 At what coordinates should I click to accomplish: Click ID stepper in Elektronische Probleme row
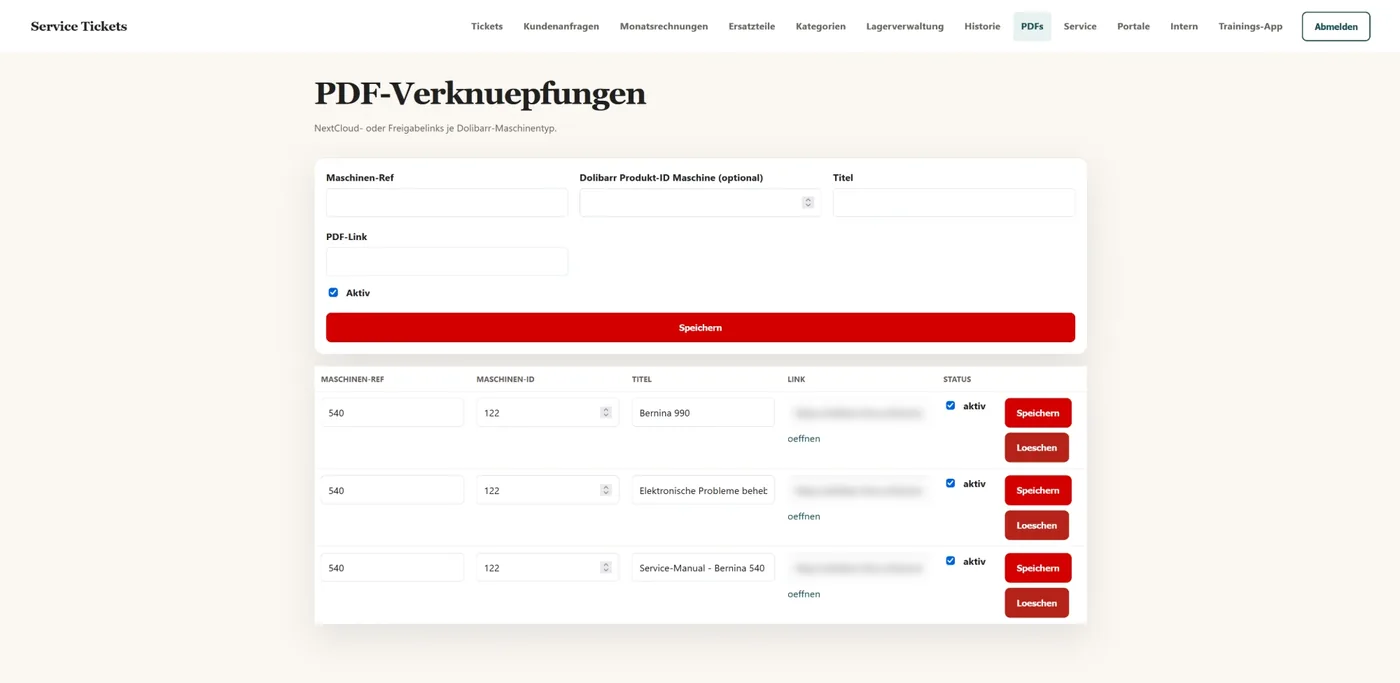(605, 490)
